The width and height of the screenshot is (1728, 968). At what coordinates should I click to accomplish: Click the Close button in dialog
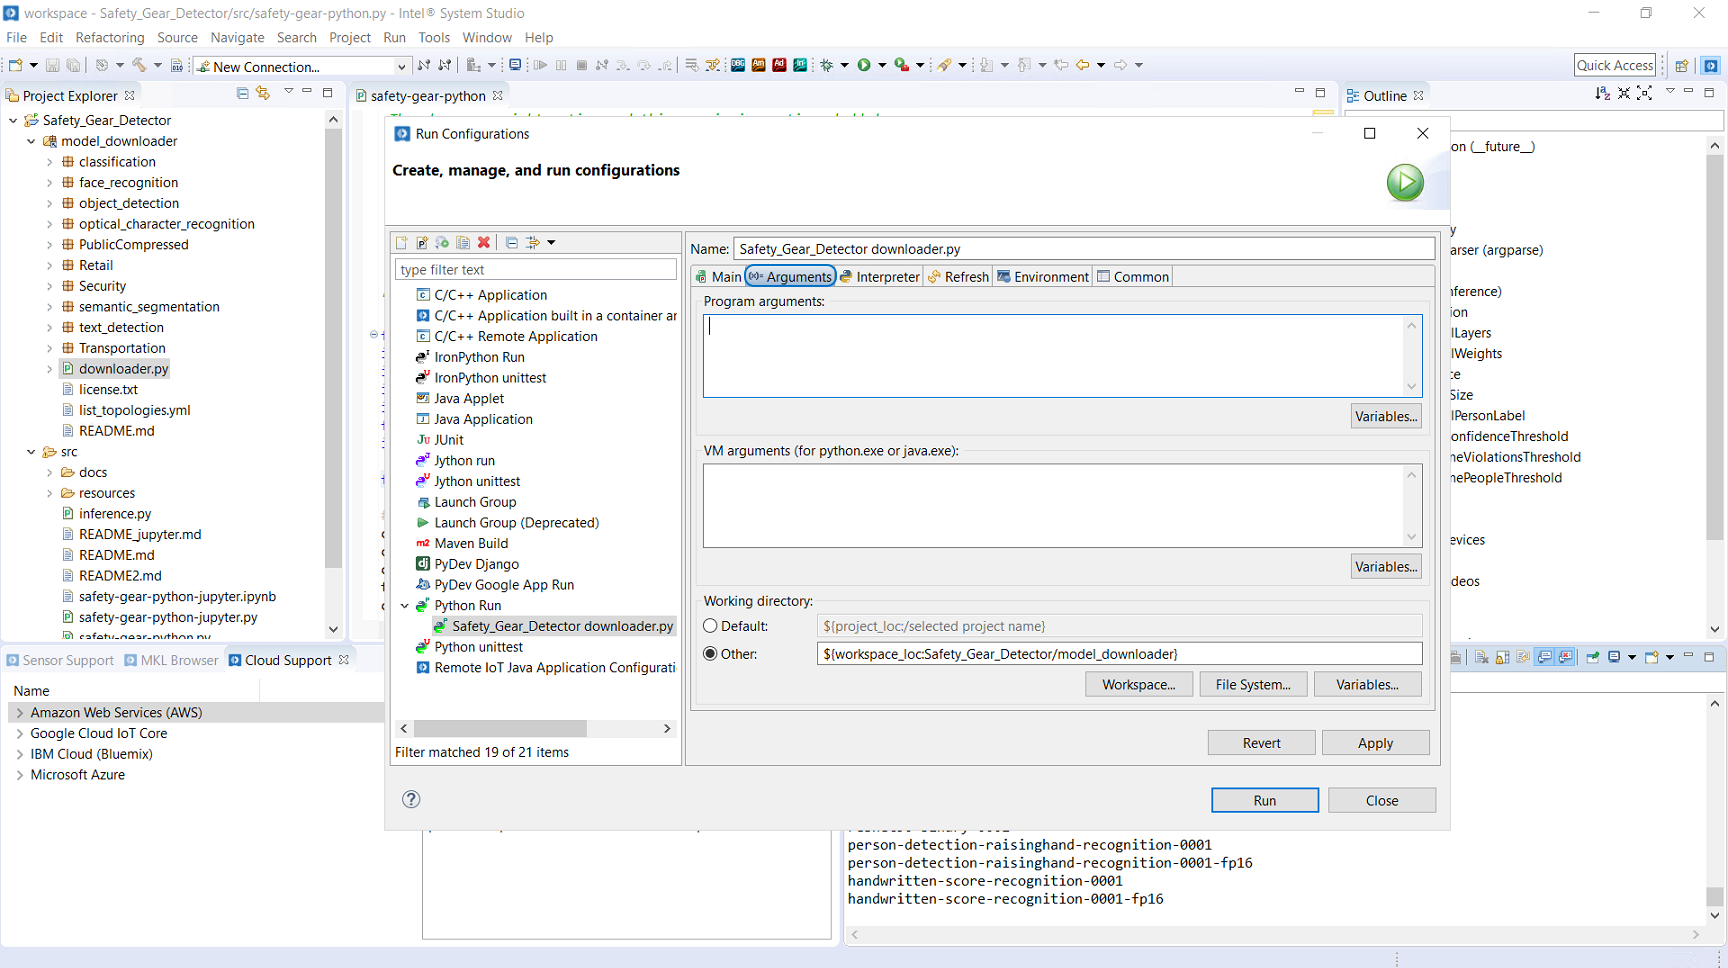click(1382, 800)
